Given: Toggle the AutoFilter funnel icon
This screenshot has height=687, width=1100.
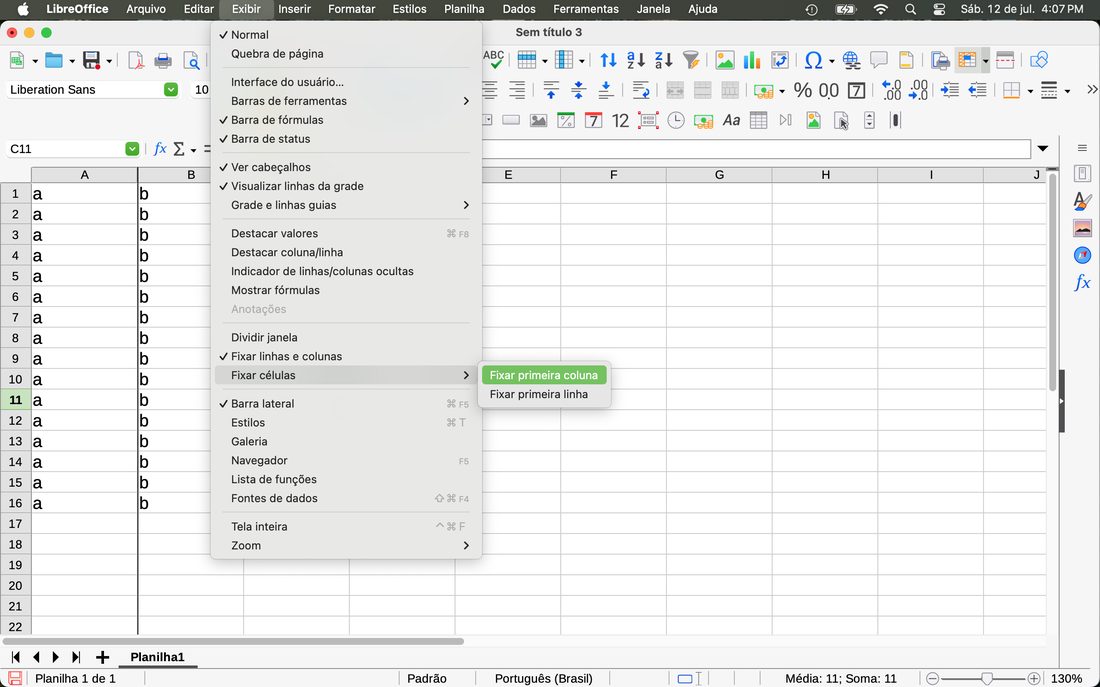Looking at the screenshot, I should pos(691,60).
